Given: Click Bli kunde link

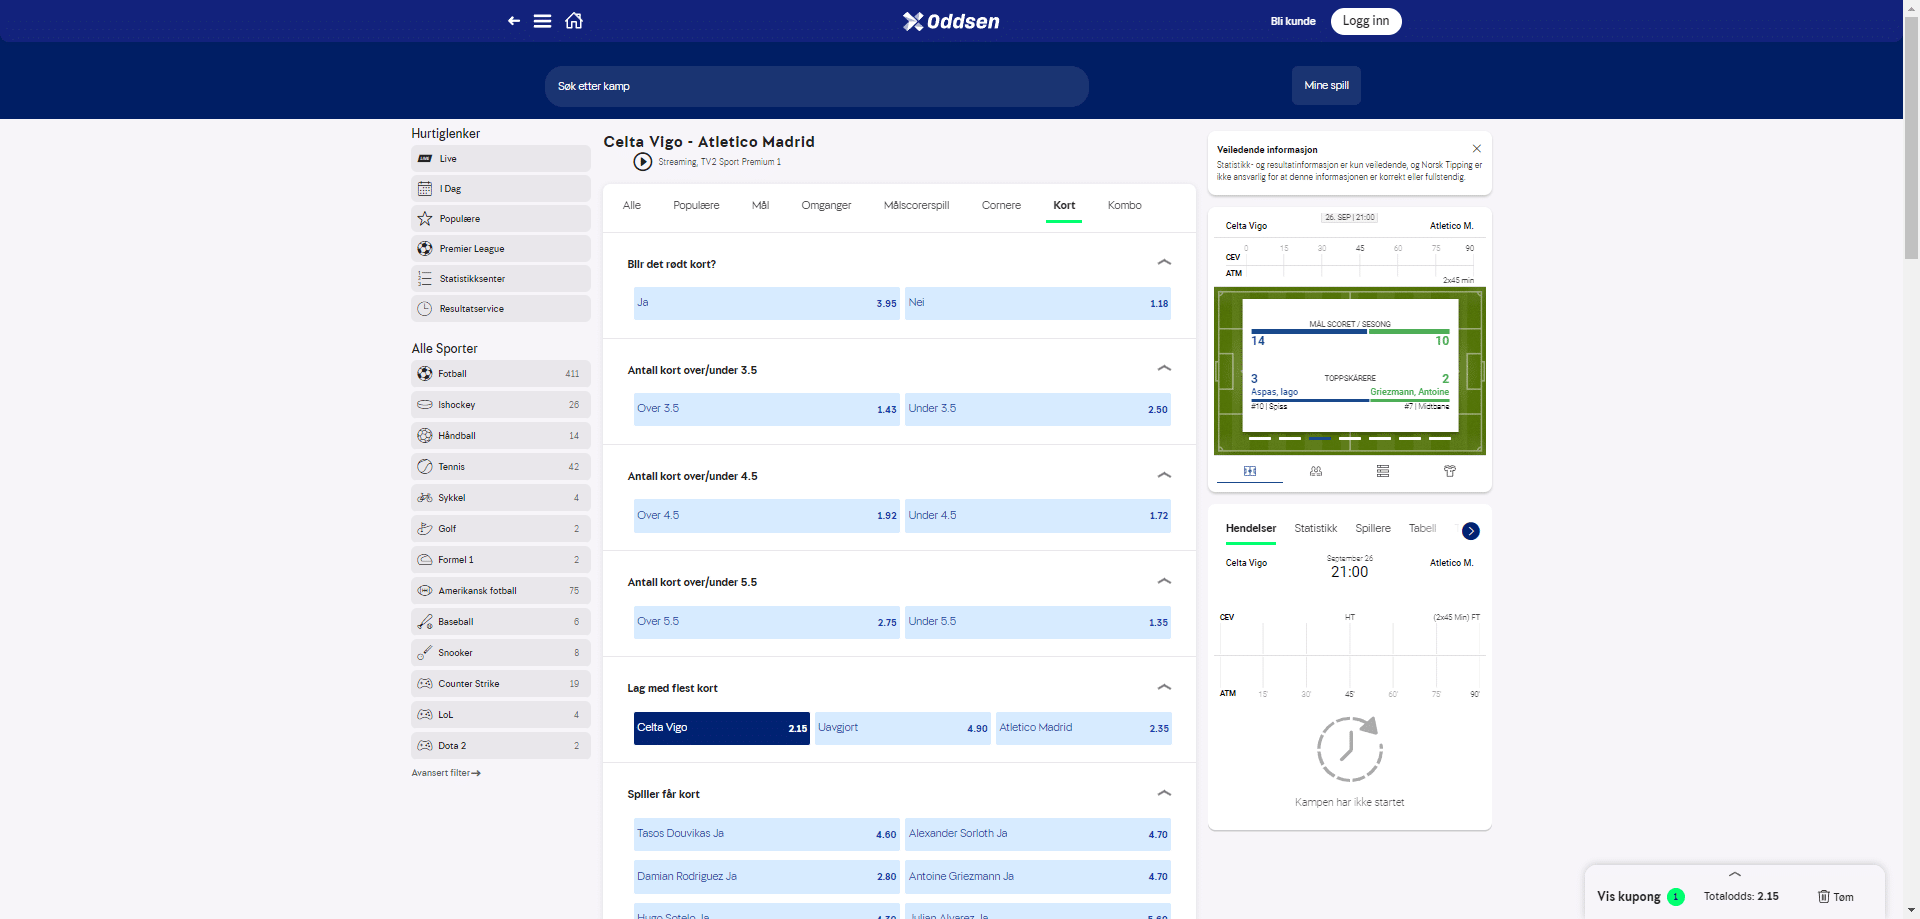Looking at the screenshot, I should tap(1293, 21).
